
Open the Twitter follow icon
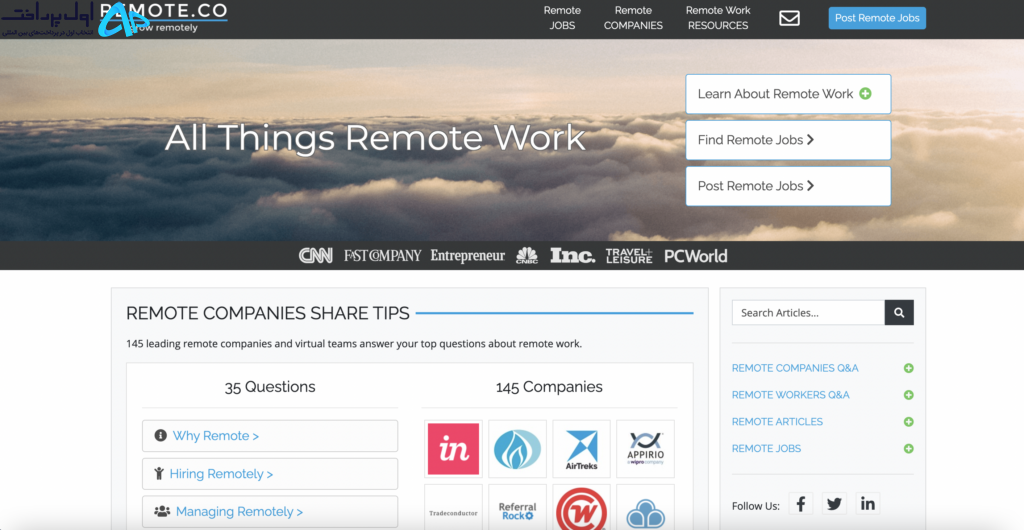pyautogui.click(x=834, y=504)
